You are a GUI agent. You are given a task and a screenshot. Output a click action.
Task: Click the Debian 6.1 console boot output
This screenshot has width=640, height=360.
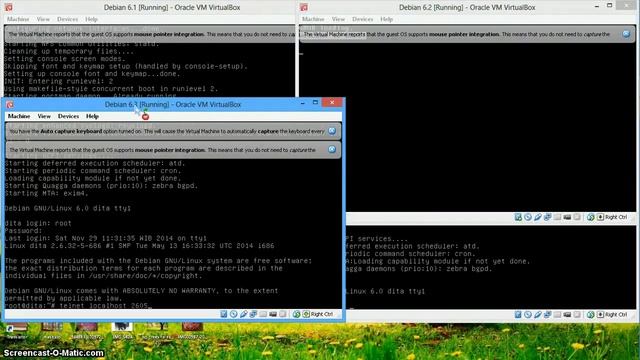click(149, 69)
